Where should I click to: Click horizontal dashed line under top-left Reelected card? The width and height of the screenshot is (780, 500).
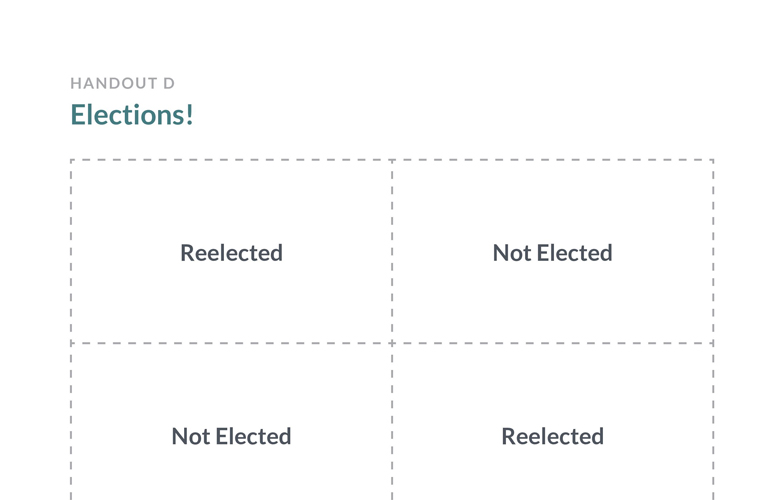point(231,343)
